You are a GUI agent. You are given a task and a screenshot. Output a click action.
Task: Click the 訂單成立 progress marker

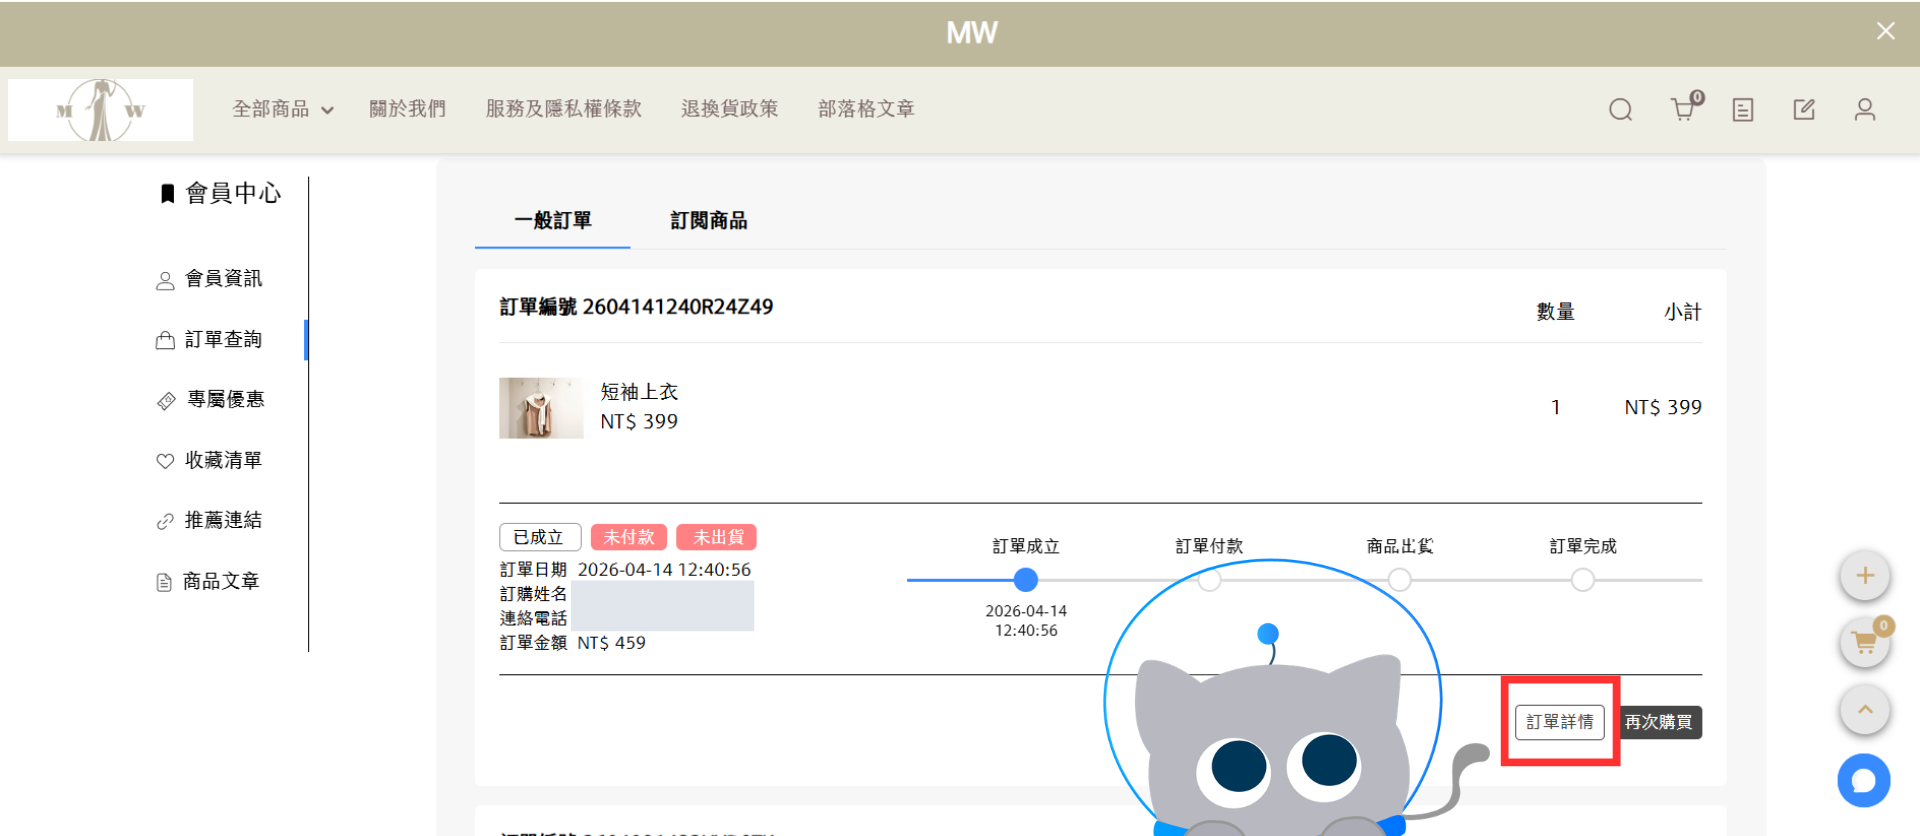coord(1026,580)
